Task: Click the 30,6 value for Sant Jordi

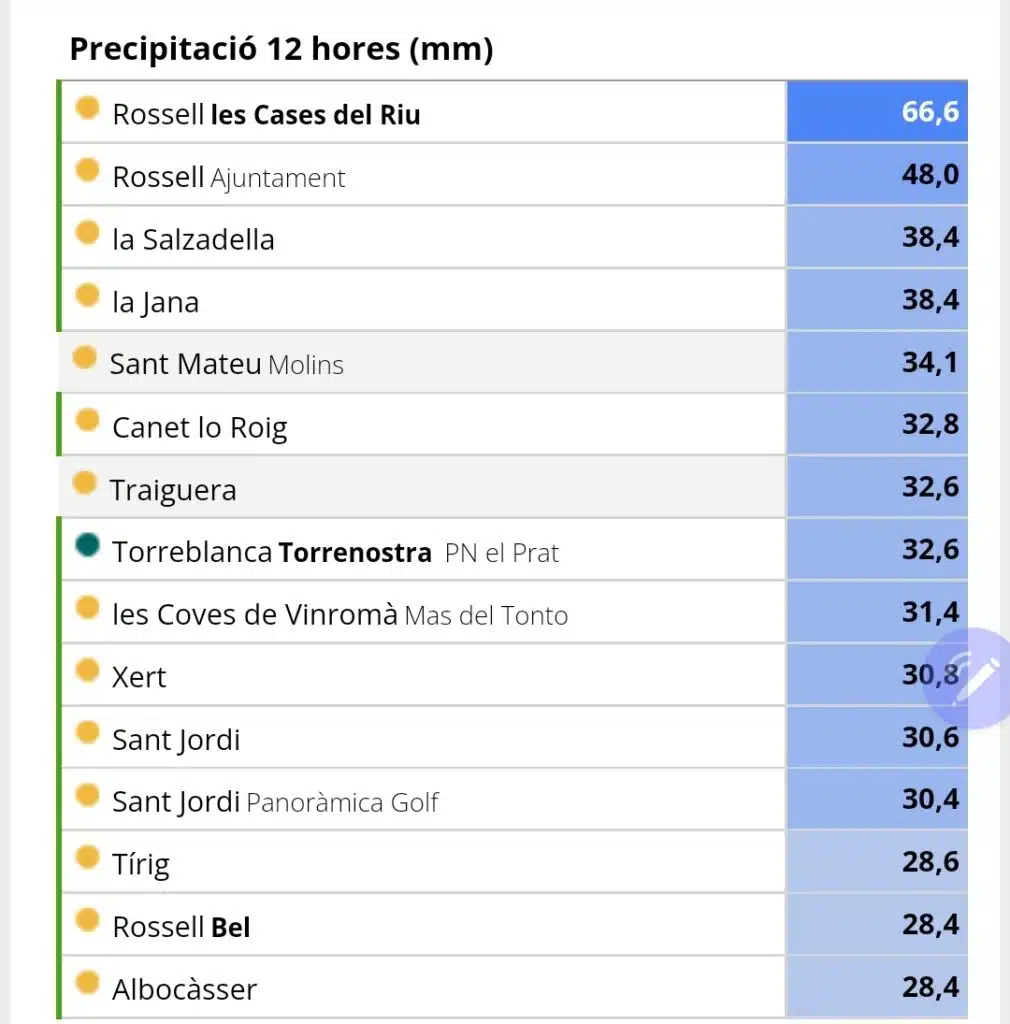Action: pyautogui.click(x=877, y=737)
